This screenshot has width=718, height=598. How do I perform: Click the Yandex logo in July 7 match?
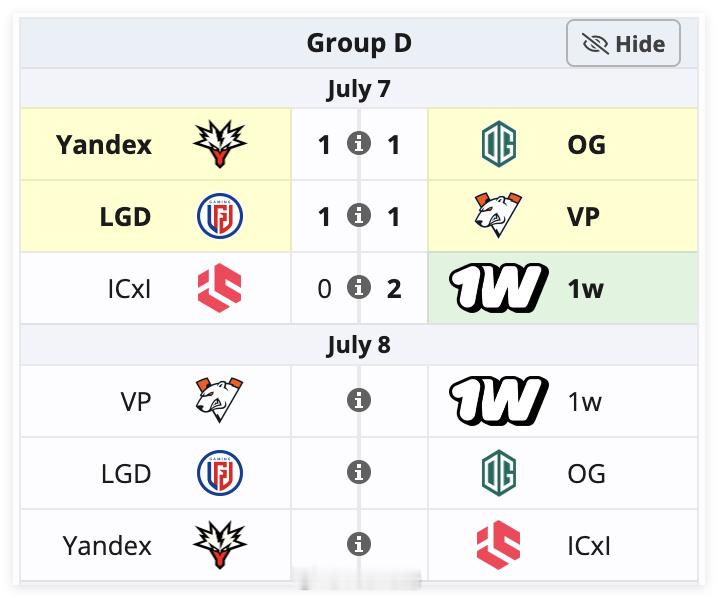[220, 144]
